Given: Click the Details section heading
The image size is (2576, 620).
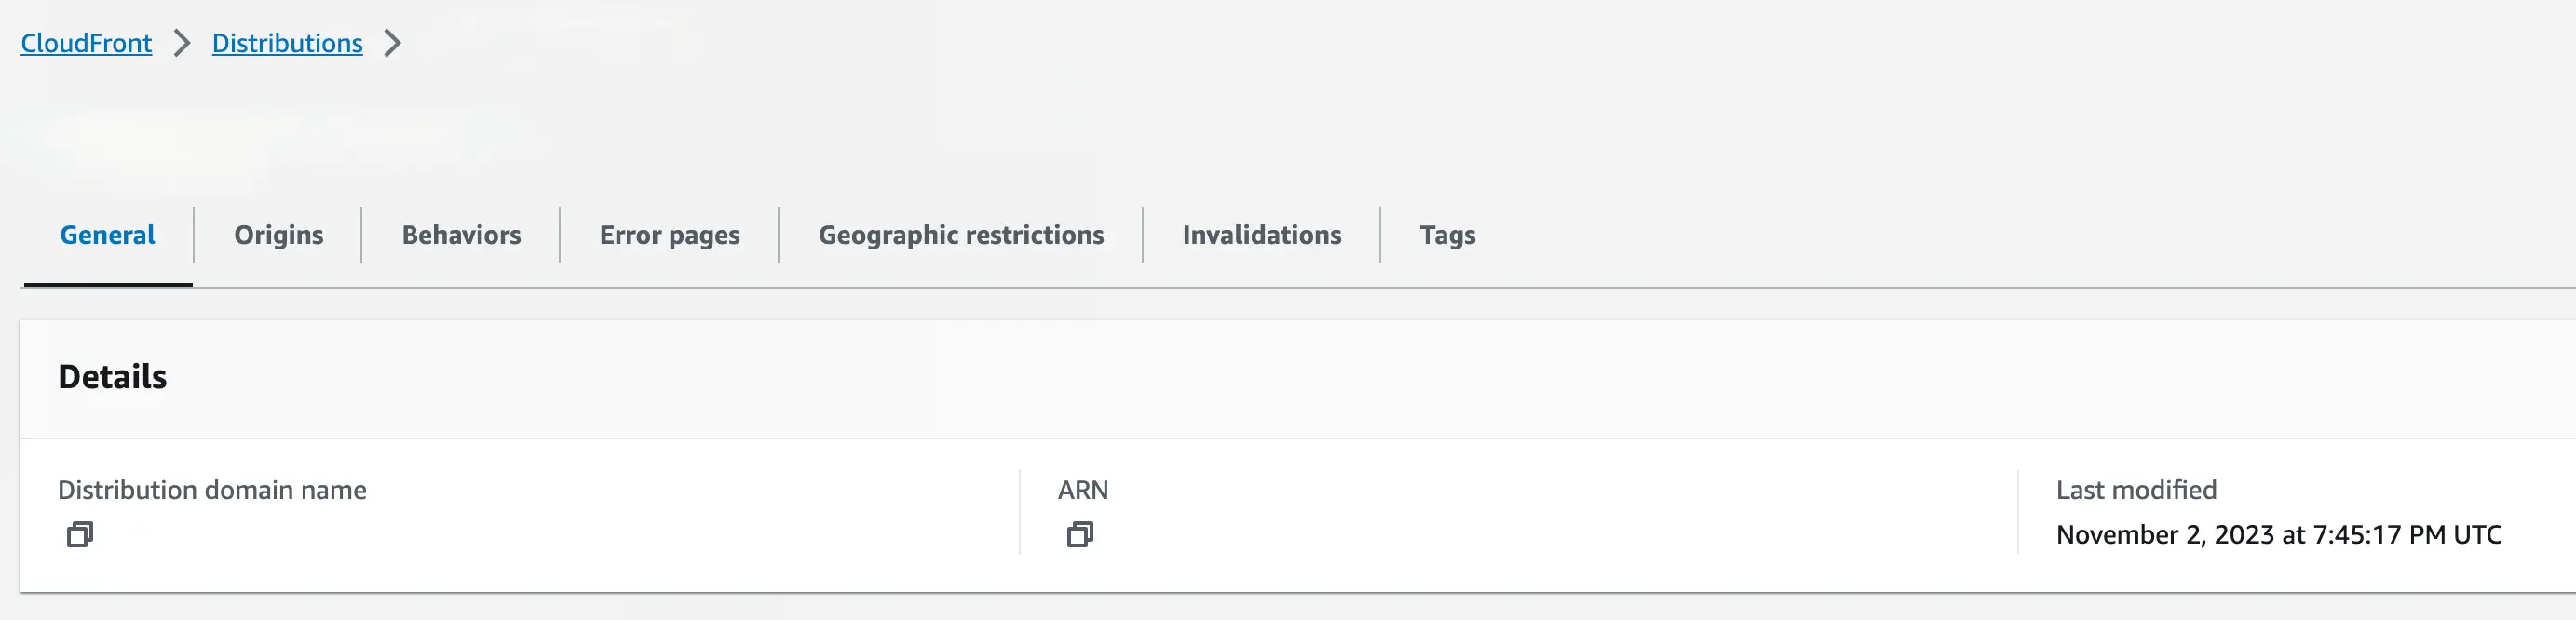Looking at the screenshot, I should pyautogui.click(x=112, y=377).
